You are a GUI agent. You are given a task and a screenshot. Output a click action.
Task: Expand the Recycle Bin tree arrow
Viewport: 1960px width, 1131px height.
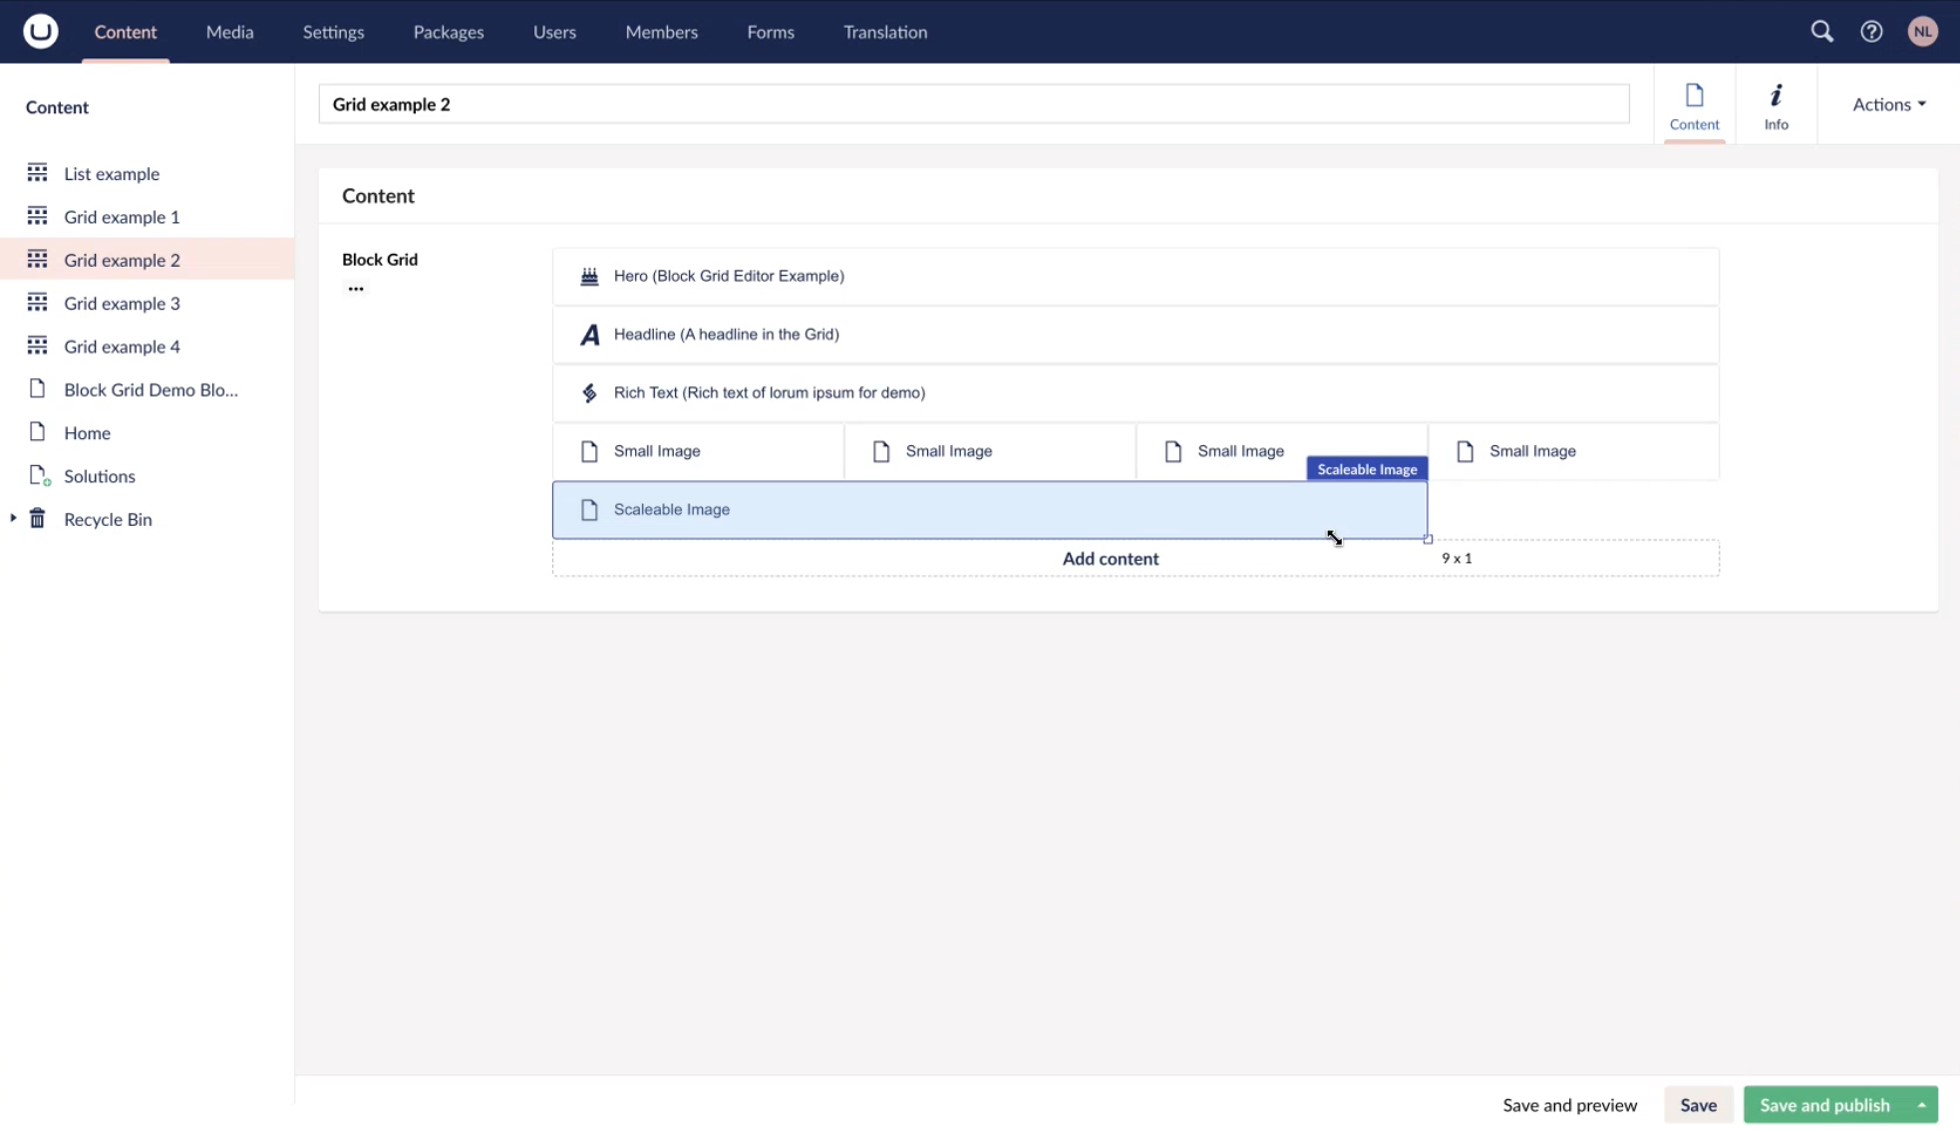(13, 518)
